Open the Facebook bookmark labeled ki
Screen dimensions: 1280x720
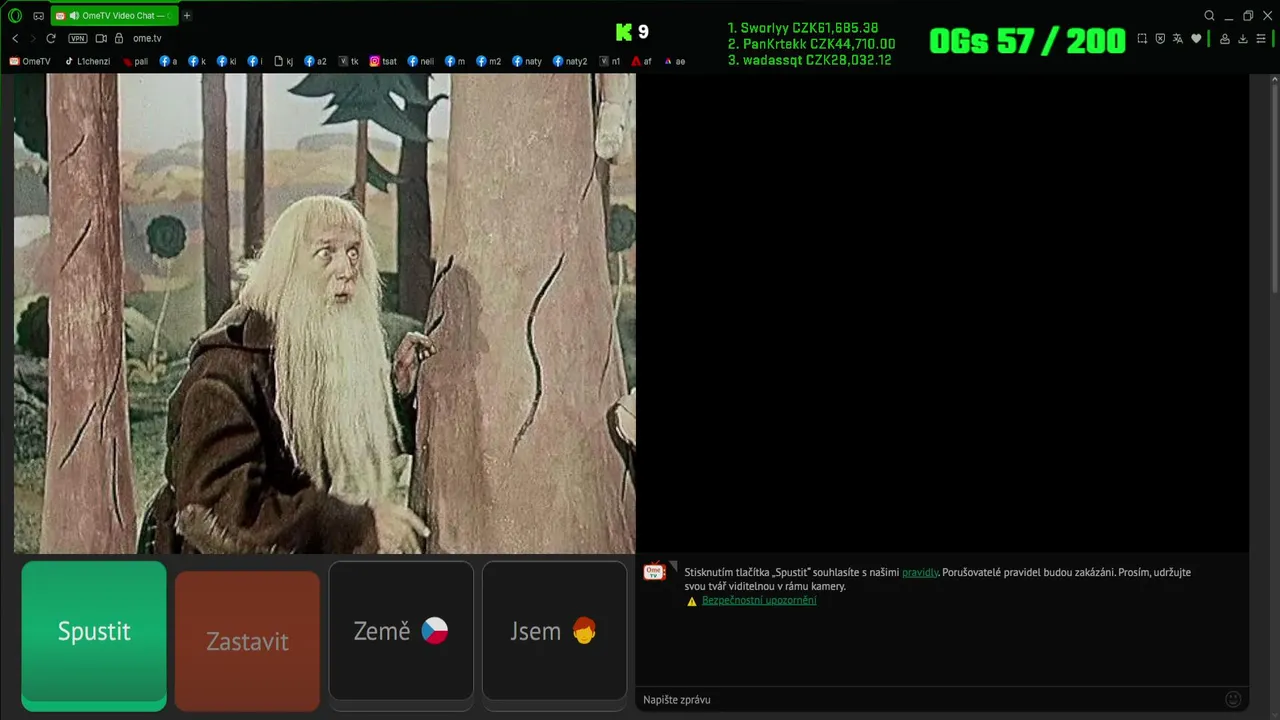click(227, 61)
